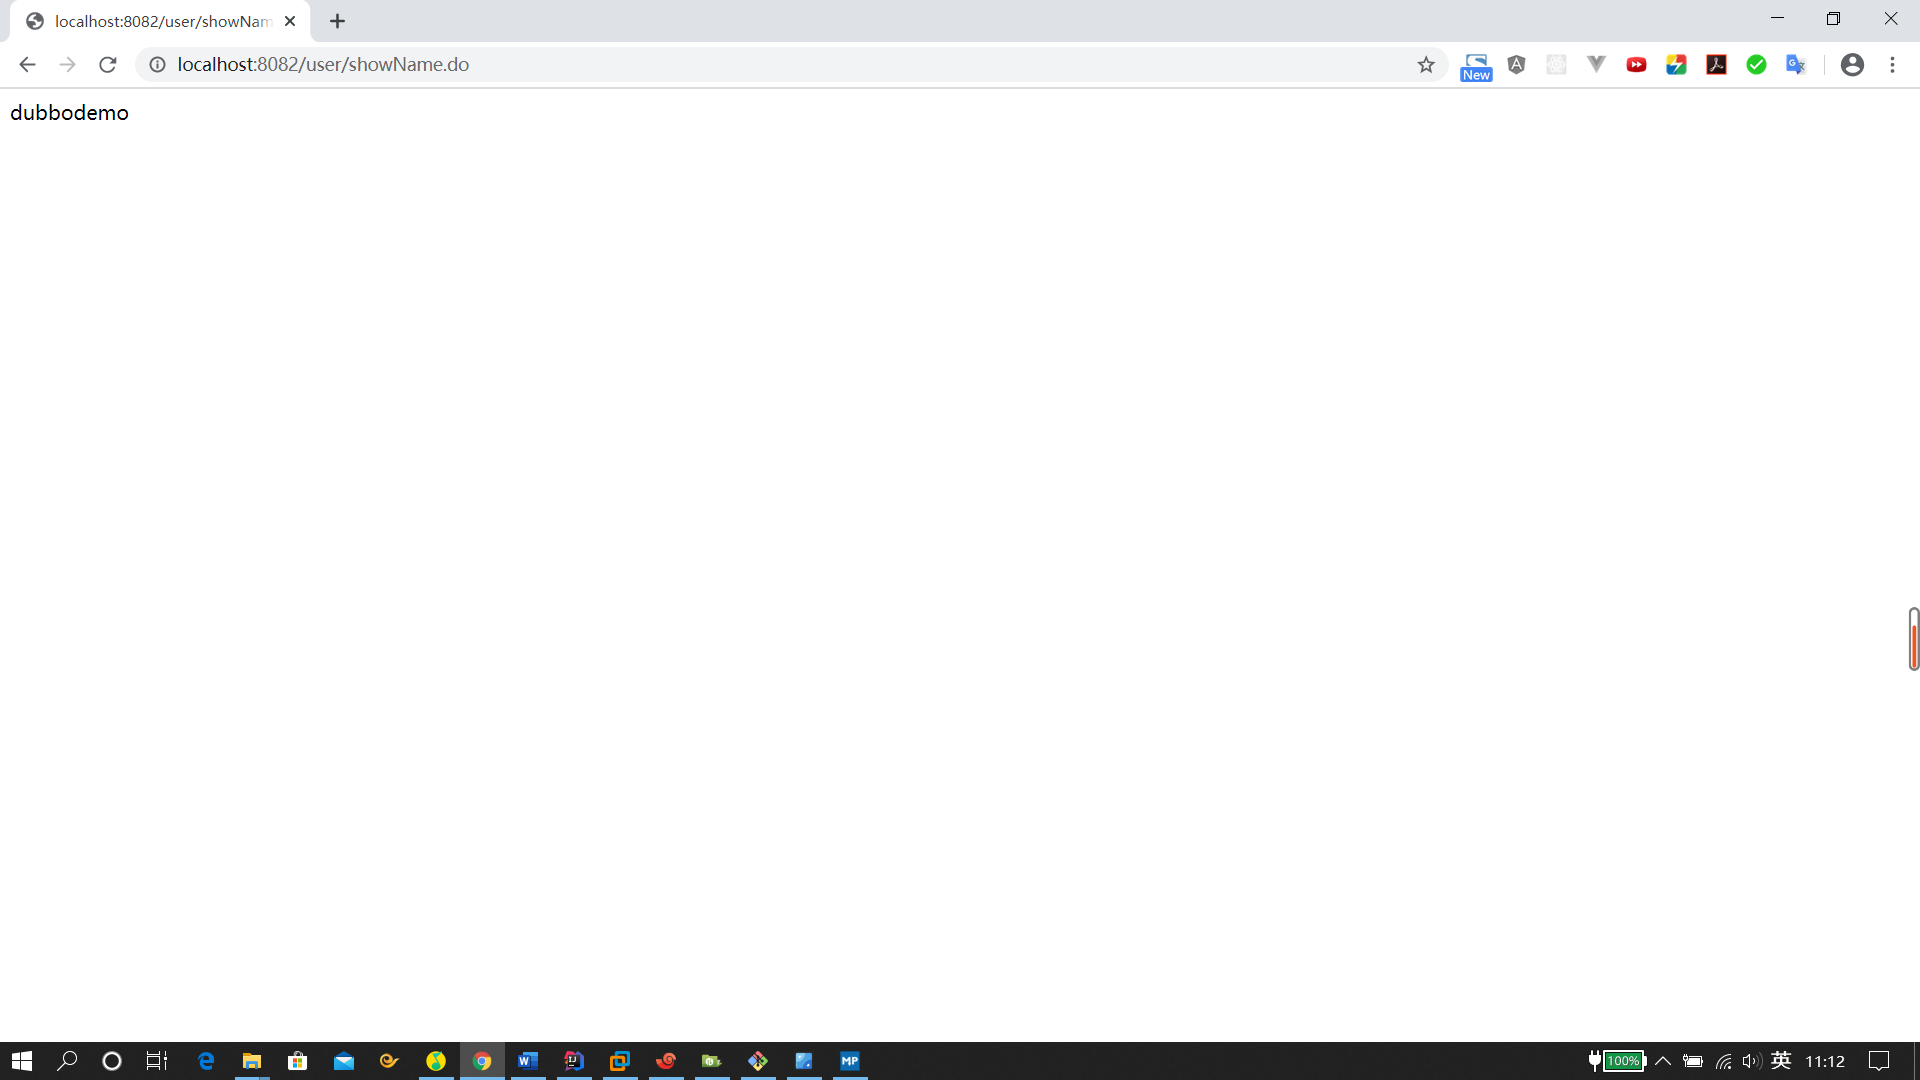This screenshot has width=1920, height=1080.
Task: Open a new browser tab
Action: [x=337, y=21]
